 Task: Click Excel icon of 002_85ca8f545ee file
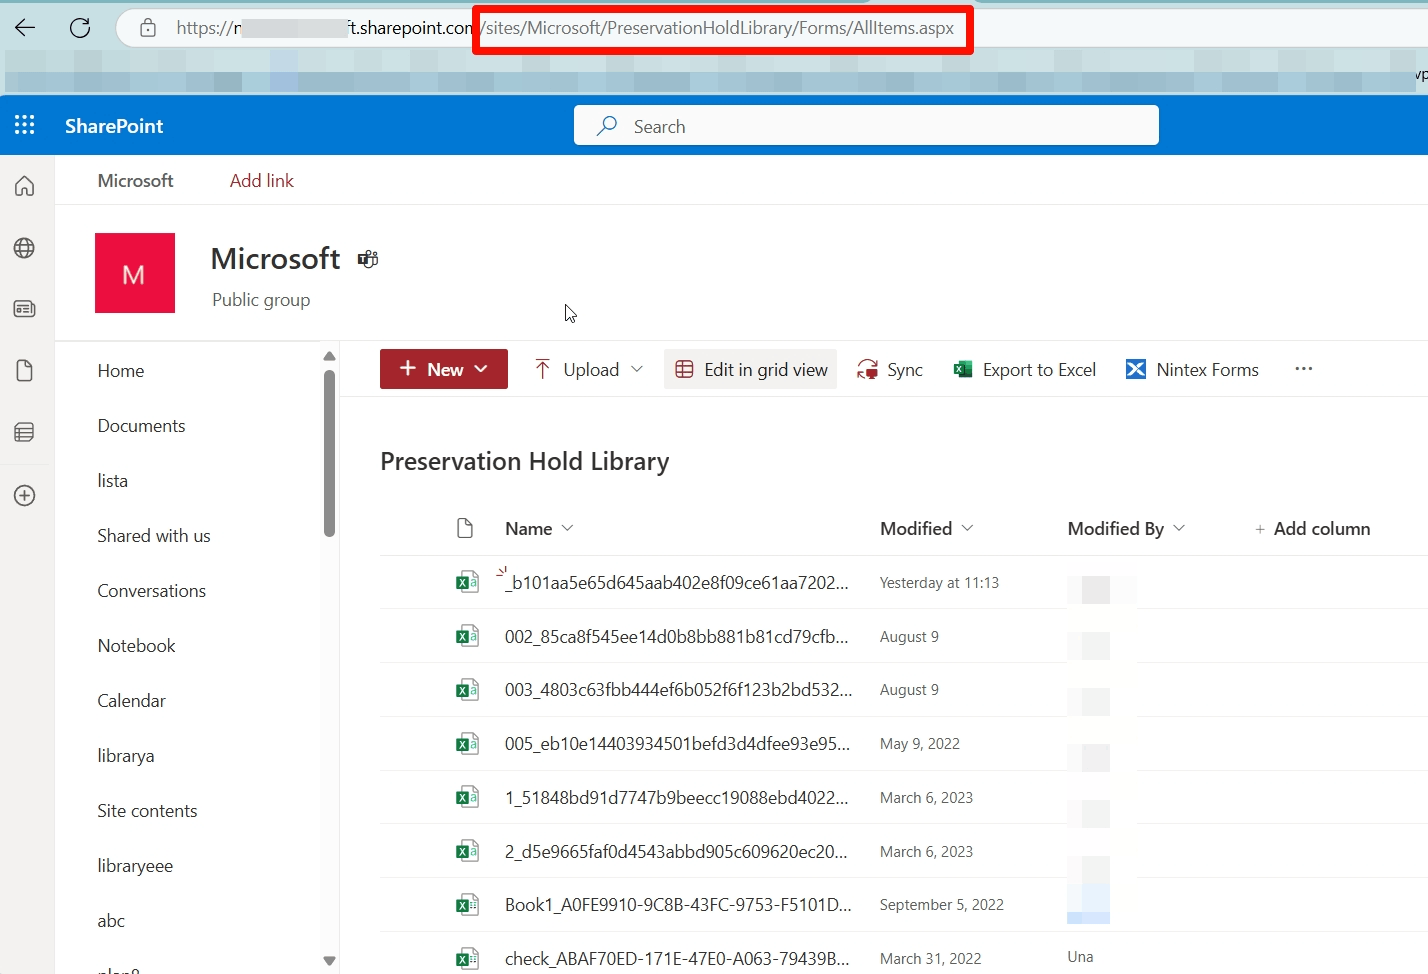coord(467,636)
